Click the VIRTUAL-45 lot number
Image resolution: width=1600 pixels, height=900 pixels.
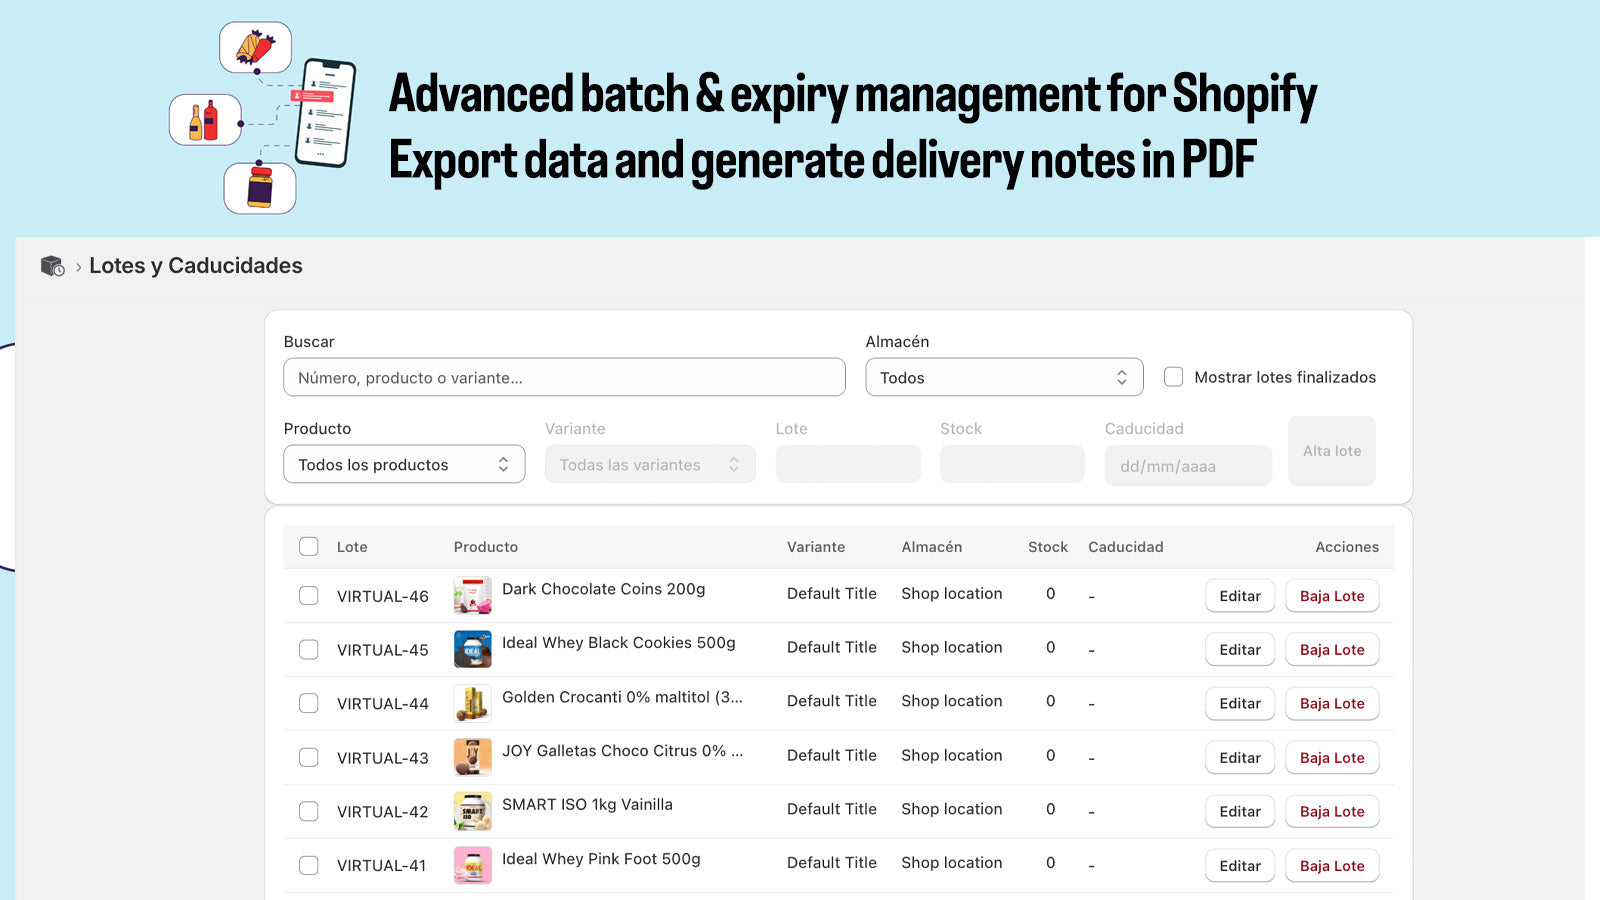click(383, 650)
